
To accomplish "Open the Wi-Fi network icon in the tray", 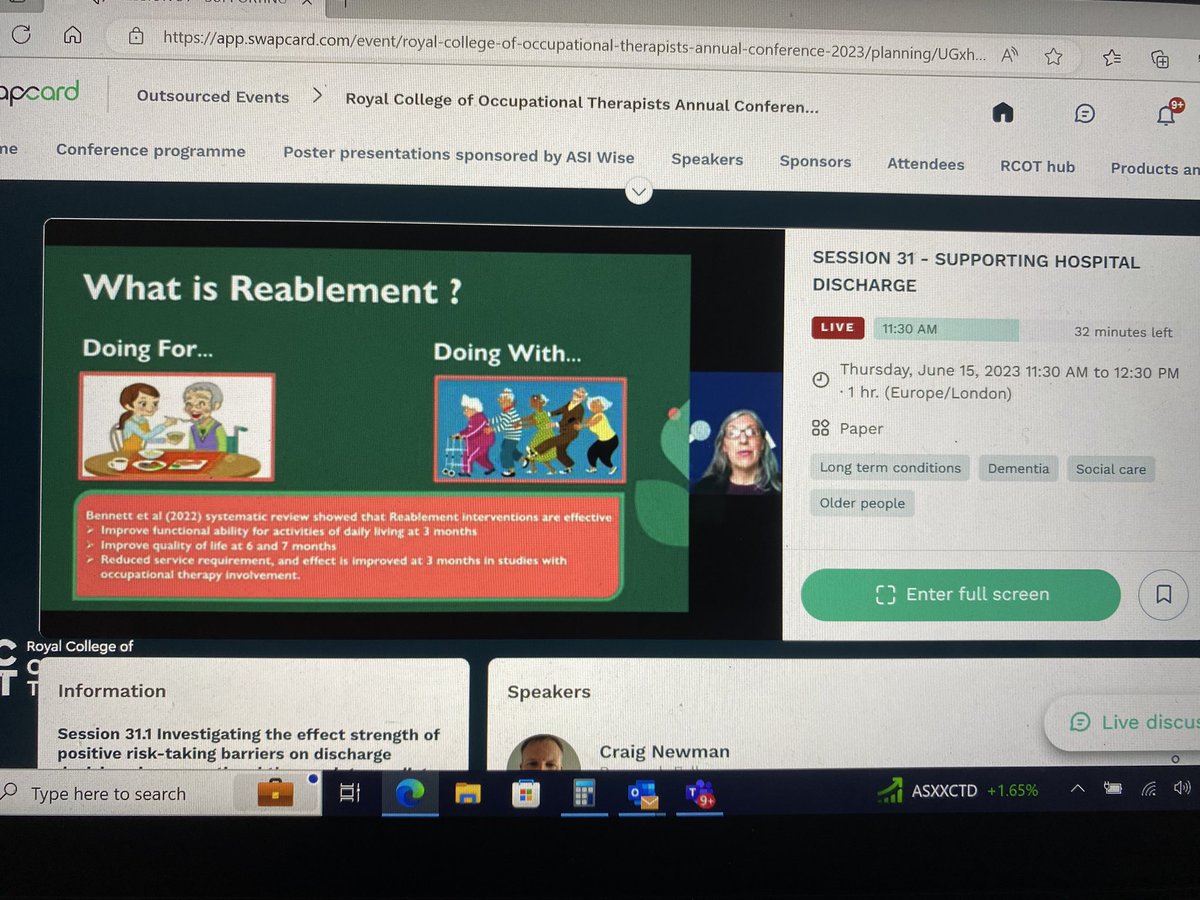I will 1148,789.
